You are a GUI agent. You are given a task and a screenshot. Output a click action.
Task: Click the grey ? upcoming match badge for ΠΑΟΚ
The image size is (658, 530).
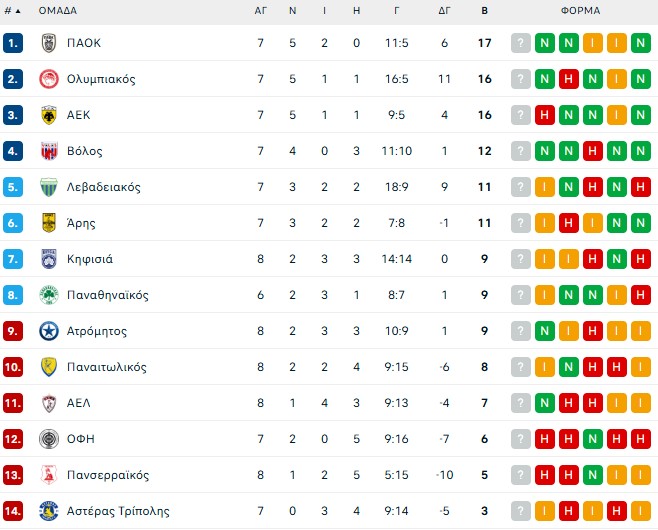pos(520,43)
